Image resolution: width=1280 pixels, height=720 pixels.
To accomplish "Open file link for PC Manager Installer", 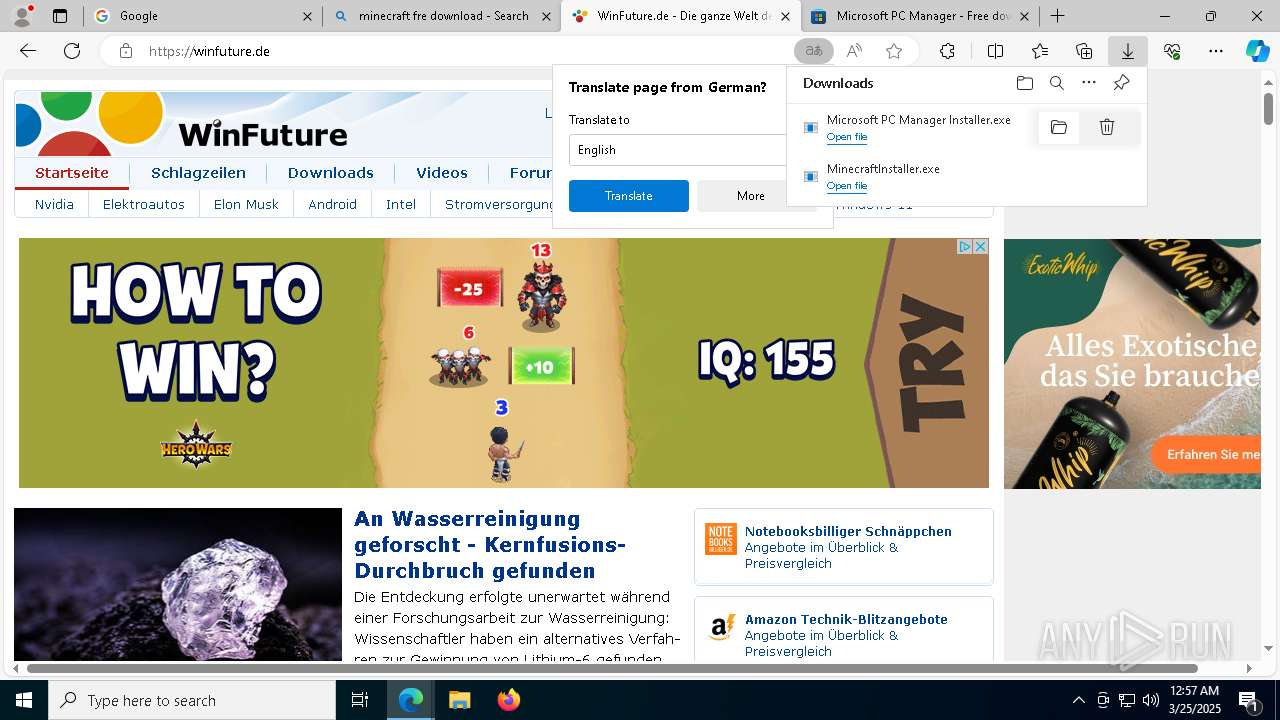I will click(x=847, y=137).
